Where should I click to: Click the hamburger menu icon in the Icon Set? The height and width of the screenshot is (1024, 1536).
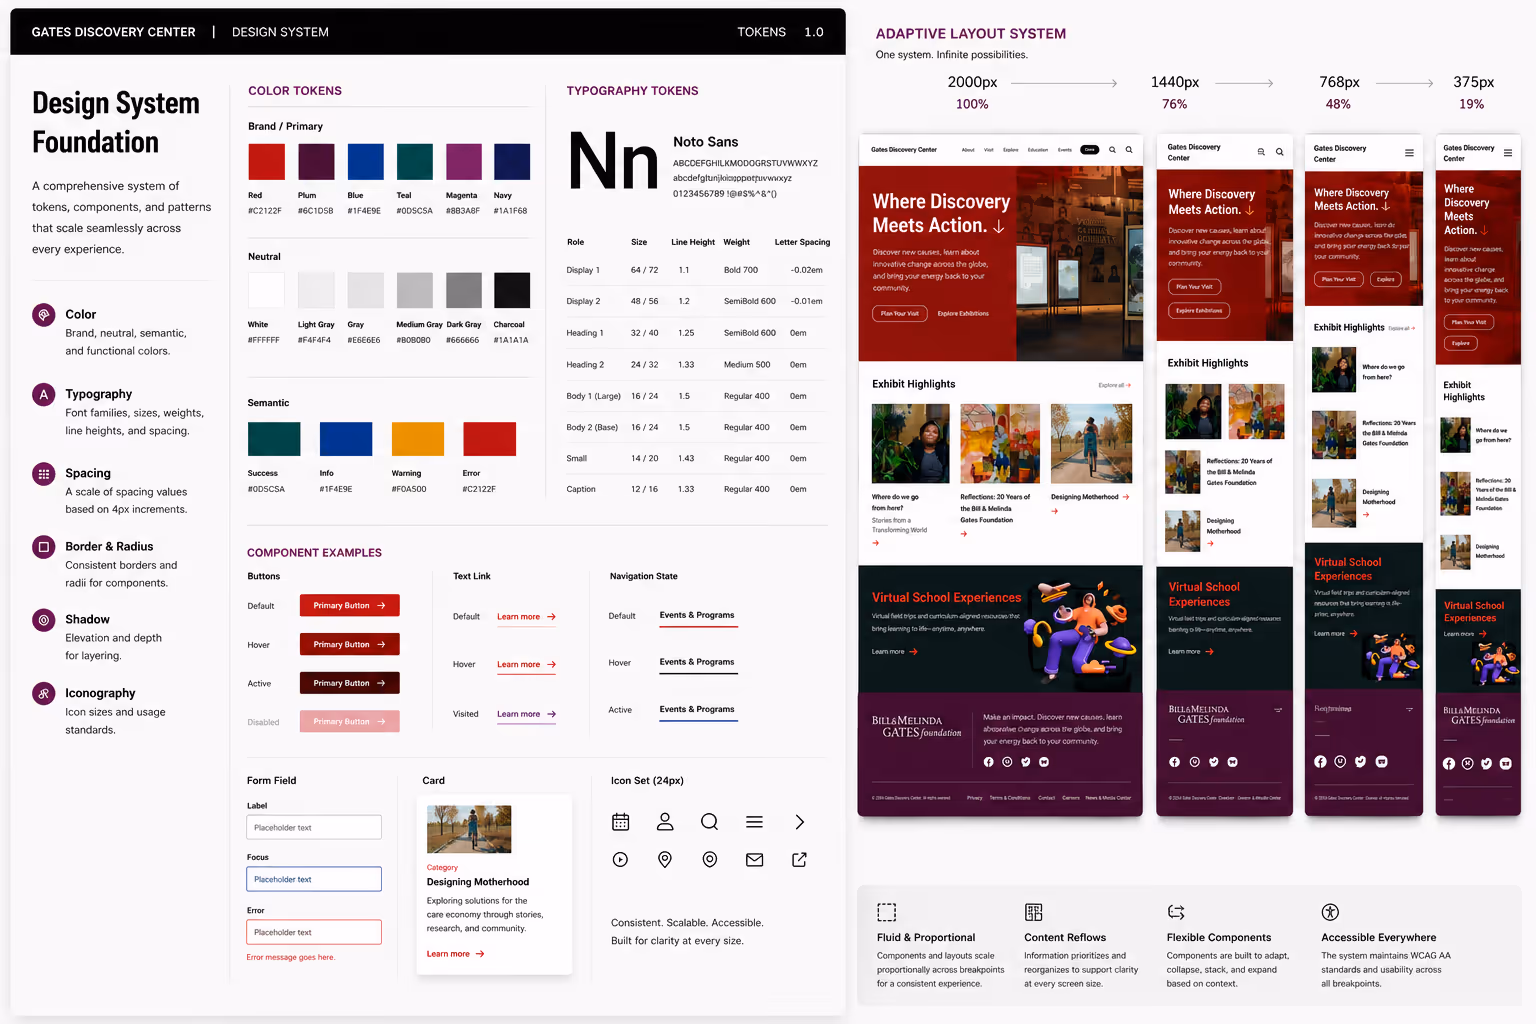(x=755, y=822)
